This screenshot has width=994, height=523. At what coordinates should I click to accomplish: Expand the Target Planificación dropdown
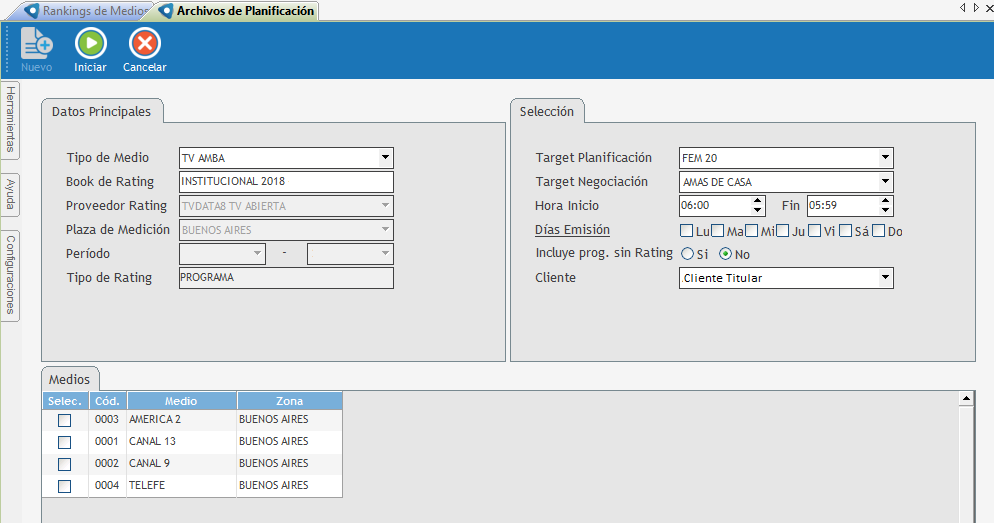coord(885,158)
